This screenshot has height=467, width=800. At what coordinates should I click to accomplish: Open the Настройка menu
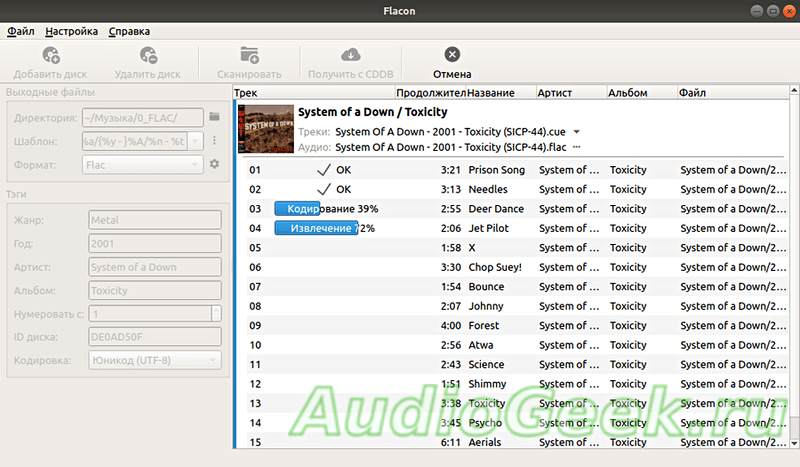tap(71, 31)
